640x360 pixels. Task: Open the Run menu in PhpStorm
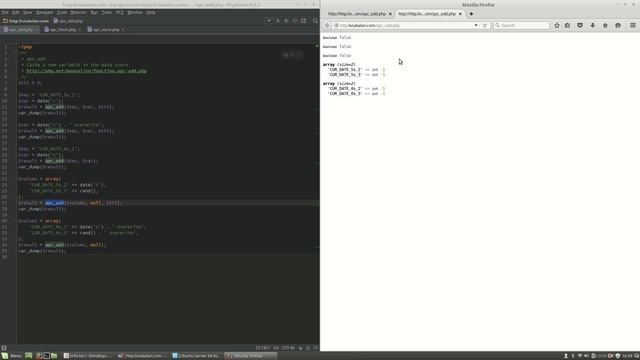click(x=94, y=13)
